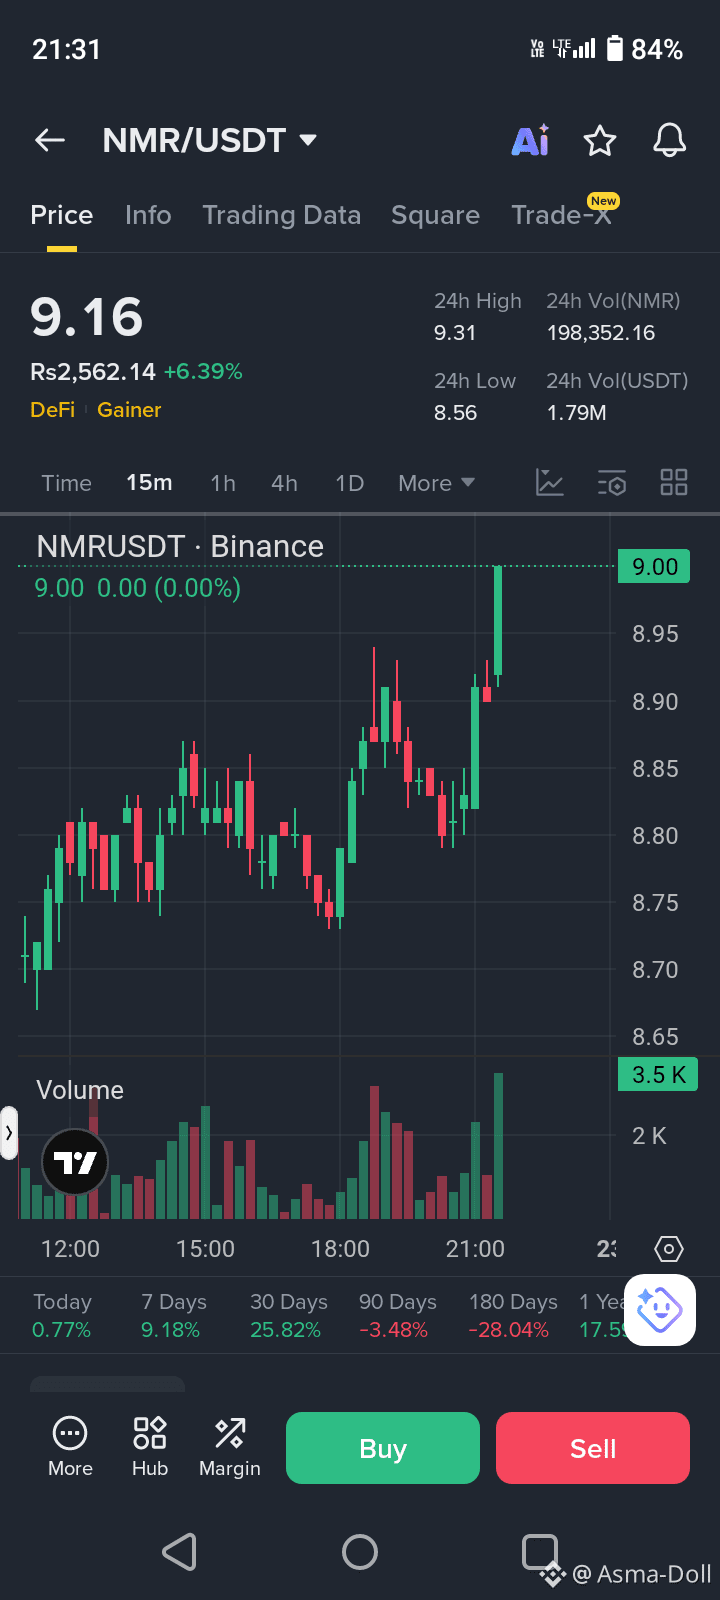
Task: Open the More menu at bottom
Action: (70, 1448)
